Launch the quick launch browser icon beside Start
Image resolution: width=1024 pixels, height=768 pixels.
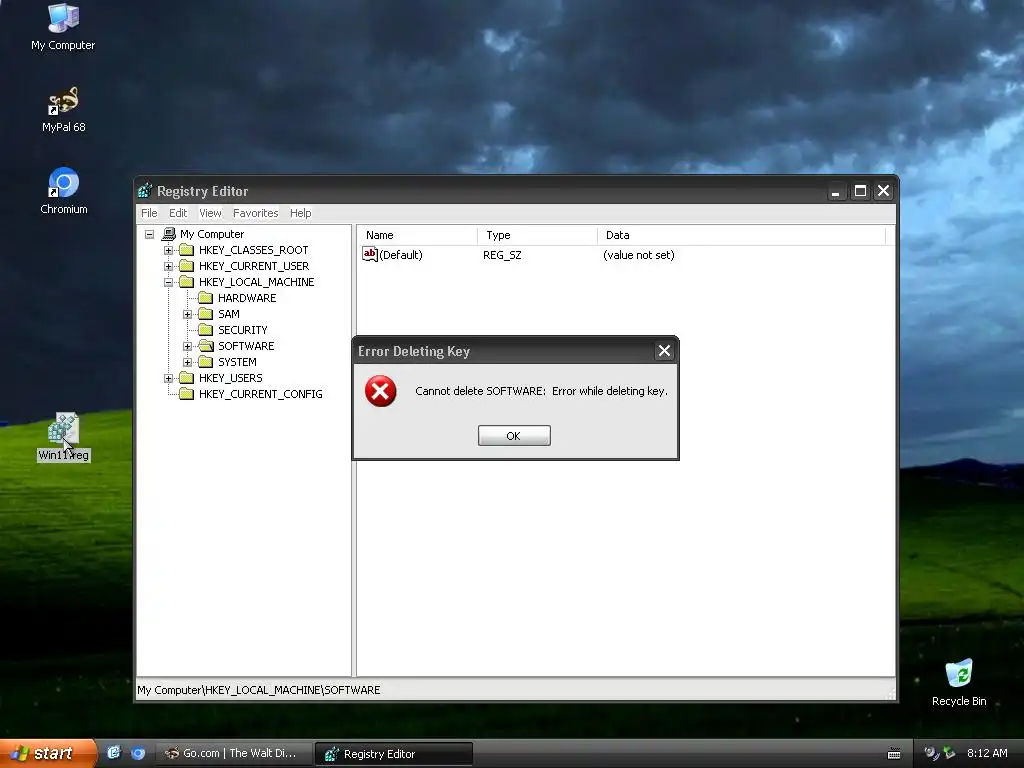click(x=114, y=753)
